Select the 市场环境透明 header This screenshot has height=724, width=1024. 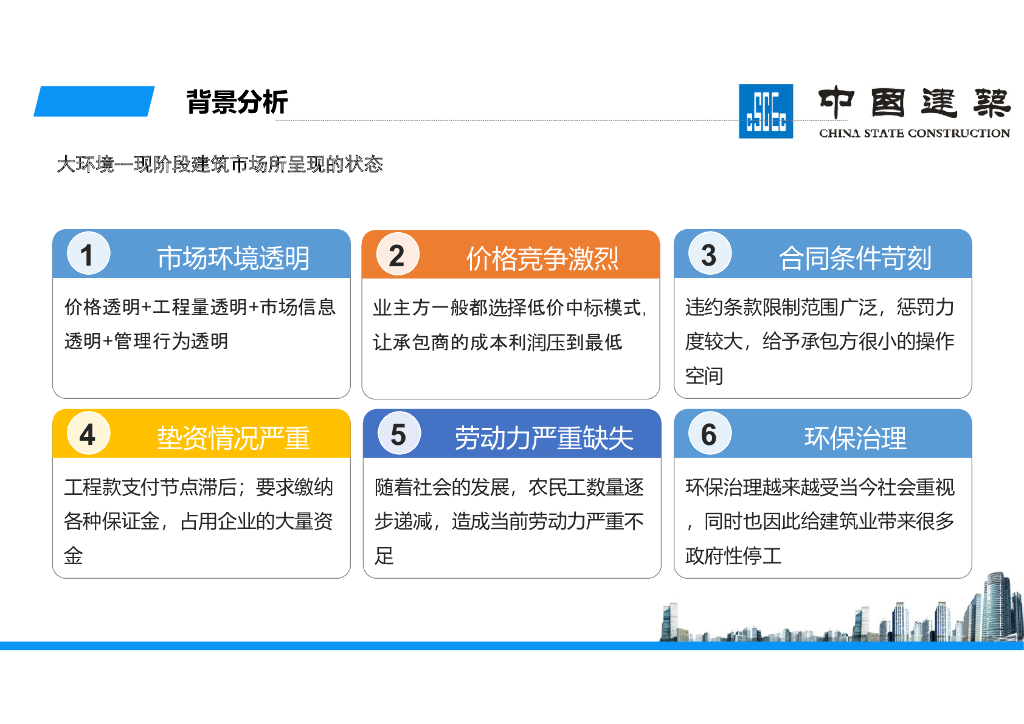232,258
